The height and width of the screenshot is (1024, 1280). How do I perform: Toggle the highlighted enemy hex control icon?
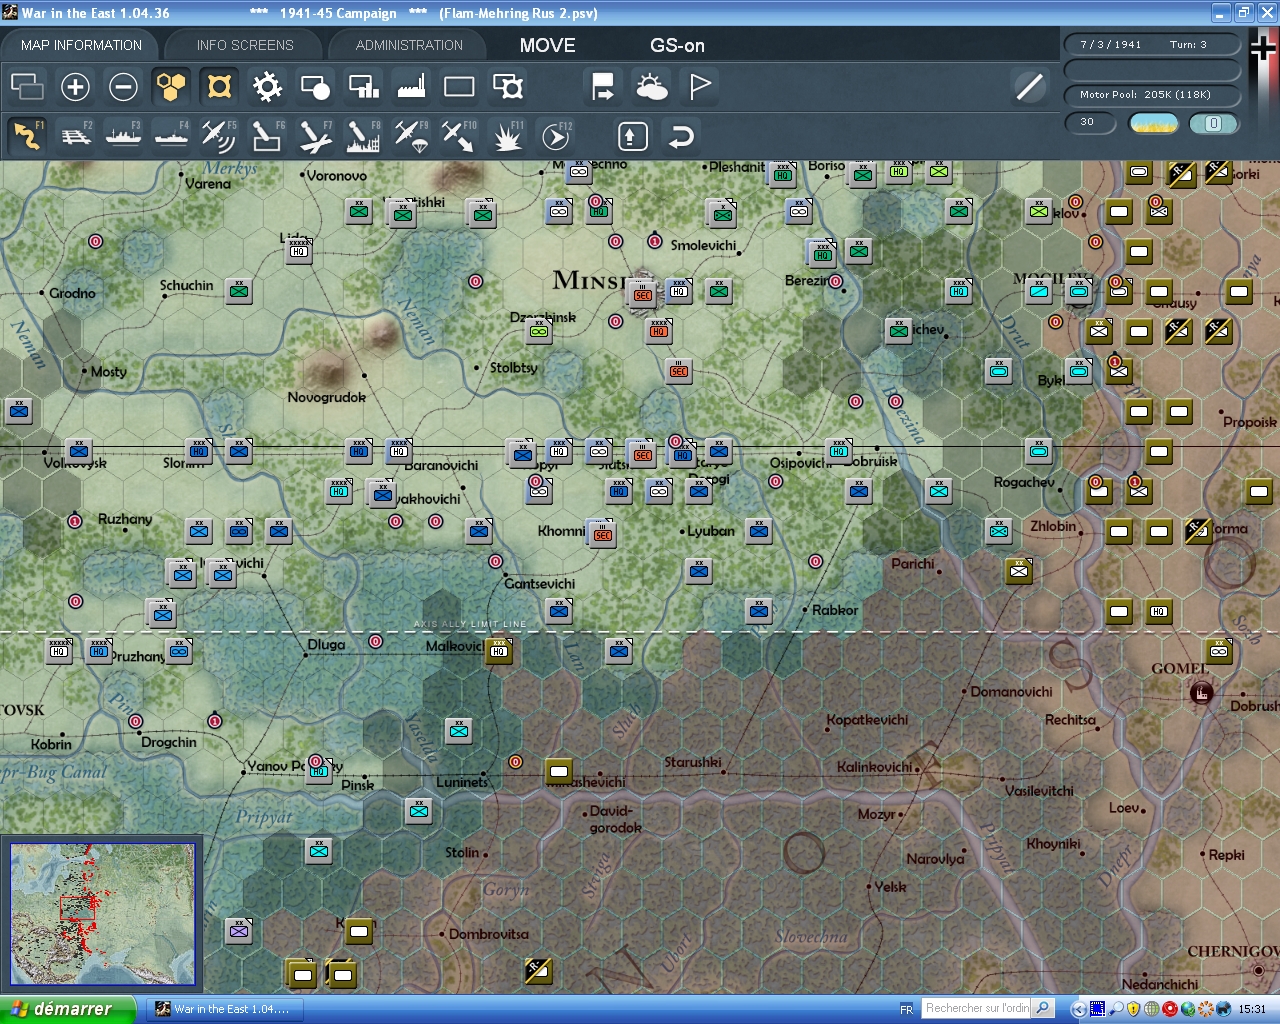click(x=219, y=87)
